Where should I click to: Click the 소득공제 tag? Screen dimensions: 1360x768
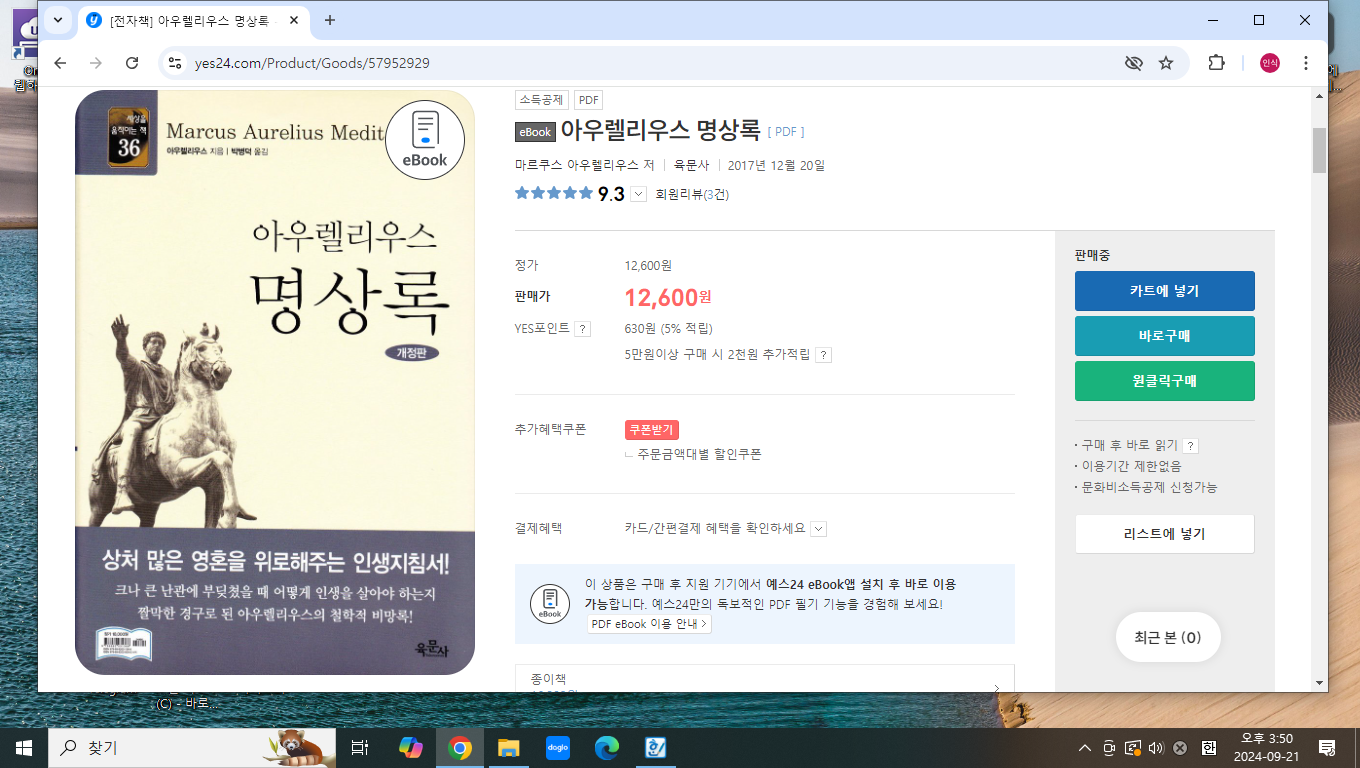click(x=542, y=100)
